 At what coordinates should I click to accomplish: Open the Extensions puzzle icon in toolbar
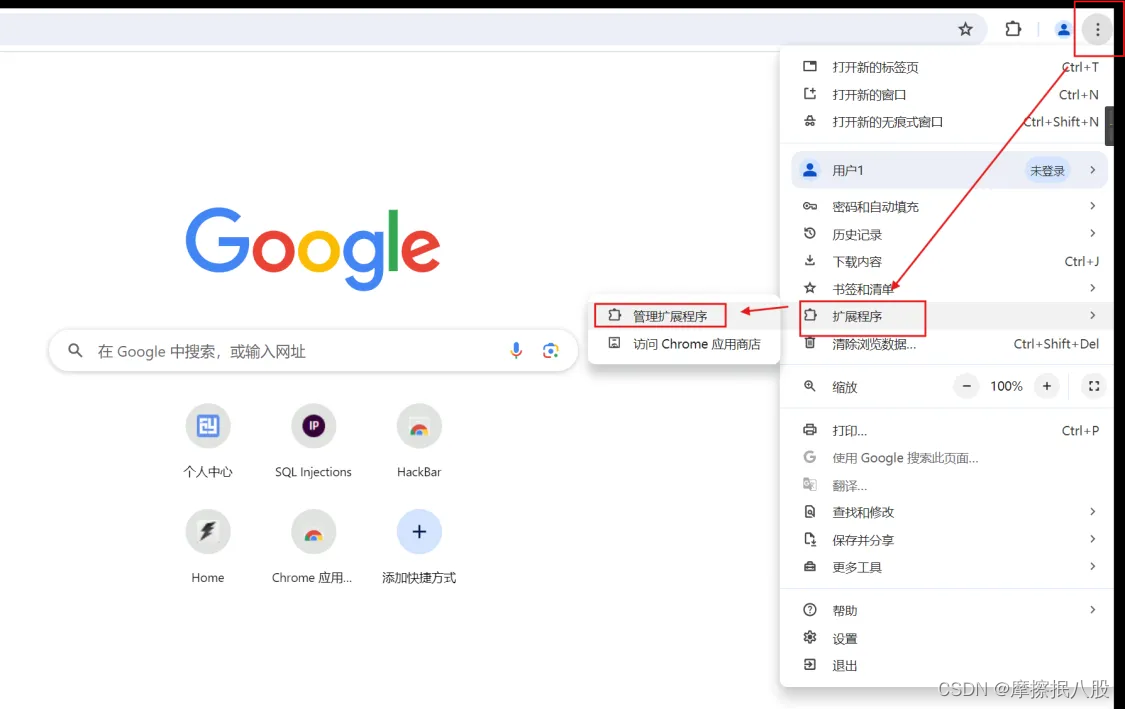1012,29
